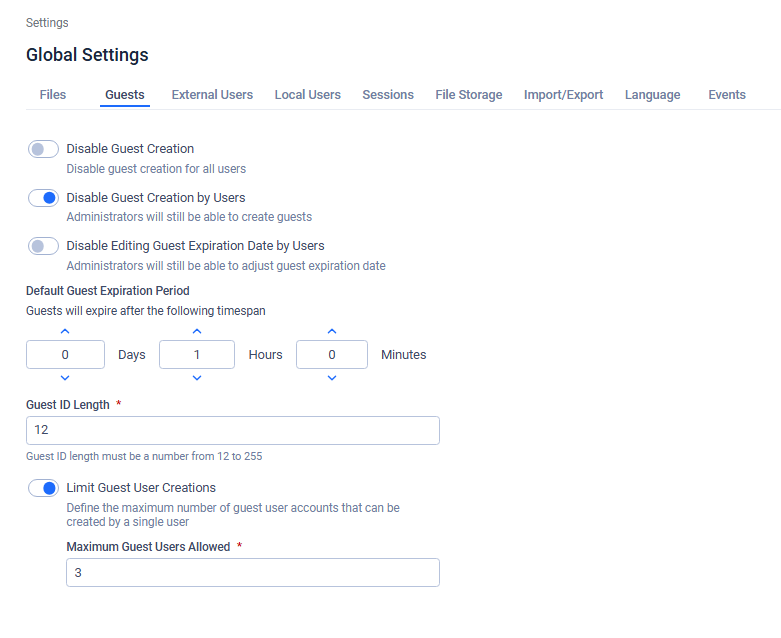This screenshot has width=781, height=638.
Task: Increase the Hours value with up arrow
Action: 197,331
